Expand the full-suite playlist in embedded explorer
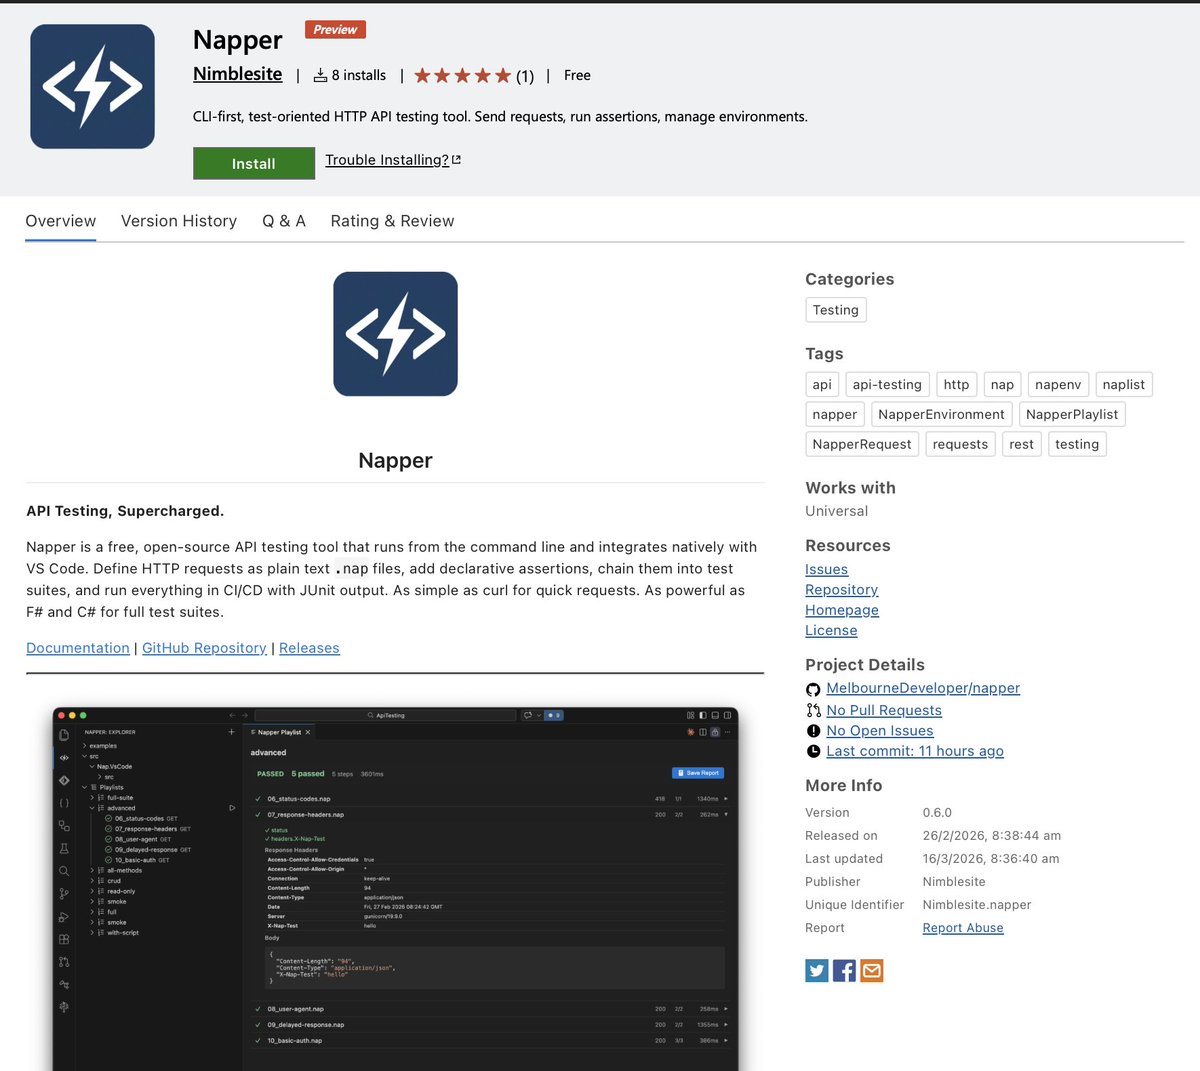1200x1071 pixels. (92, 798)
